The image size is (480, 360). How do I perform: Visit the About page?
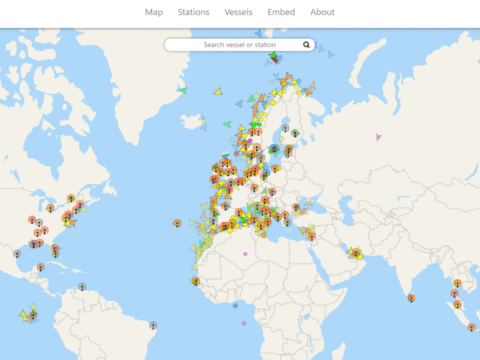click(x=322, y=12)
